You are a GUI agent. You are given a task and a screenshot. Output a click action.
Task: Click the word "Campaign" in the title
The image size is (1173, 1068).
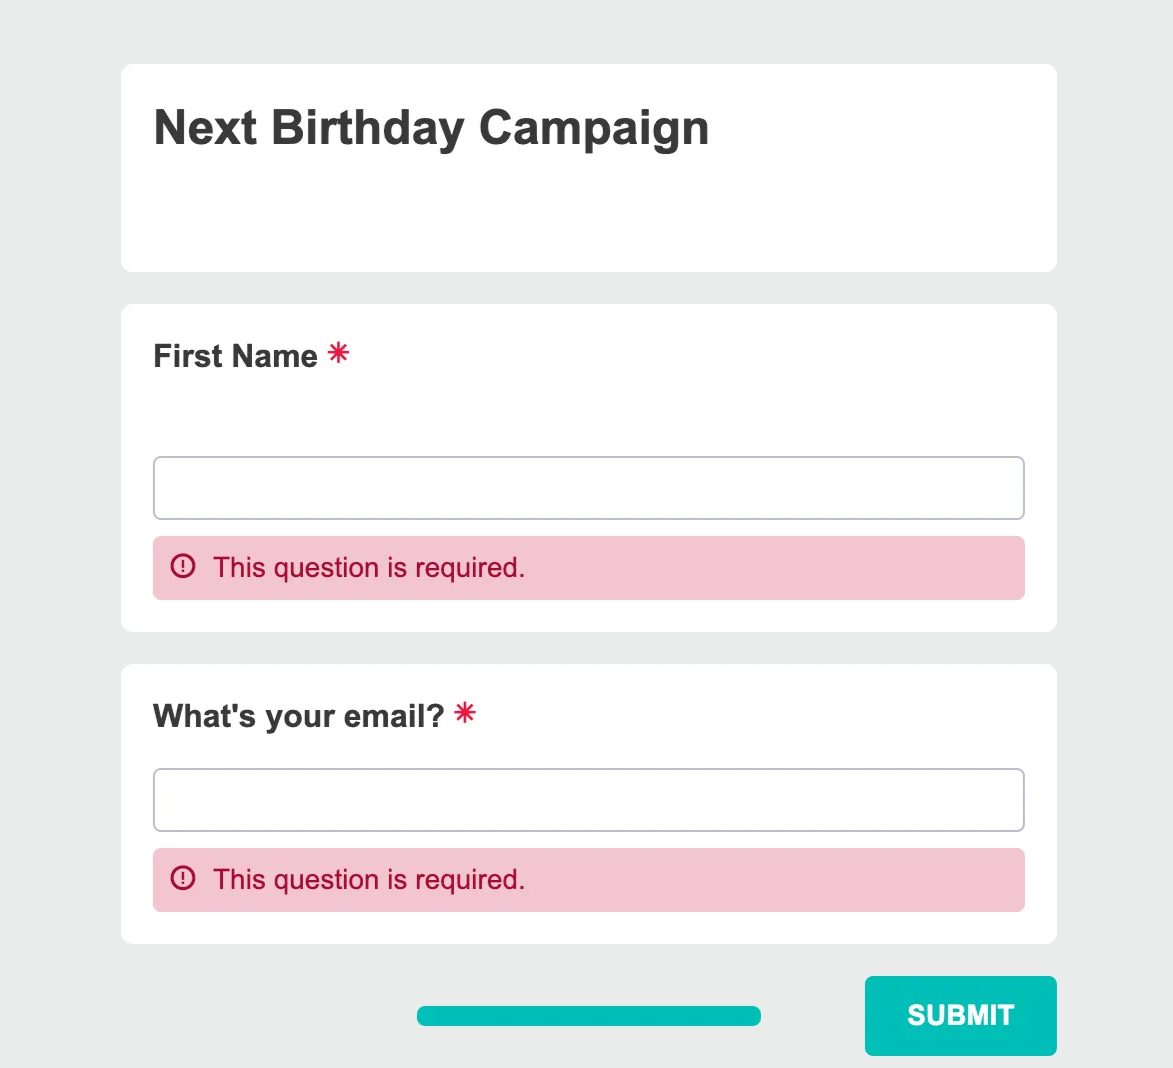click(594, 129)
